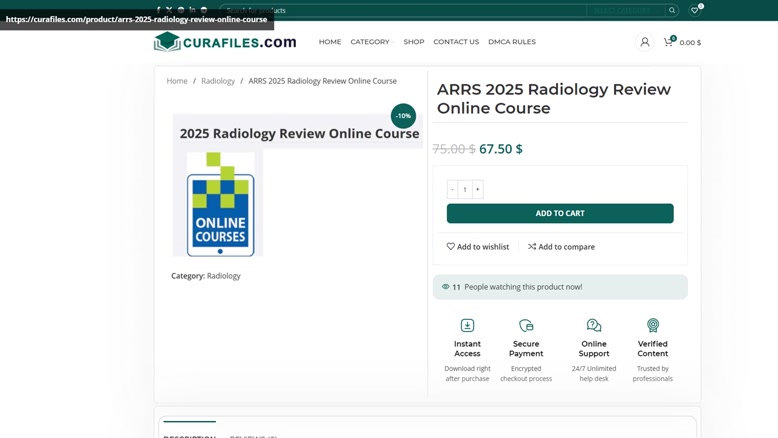Screen dimensions: 778x438
Task: Open the shopping cart icon
Action: (x=668, y=42)
